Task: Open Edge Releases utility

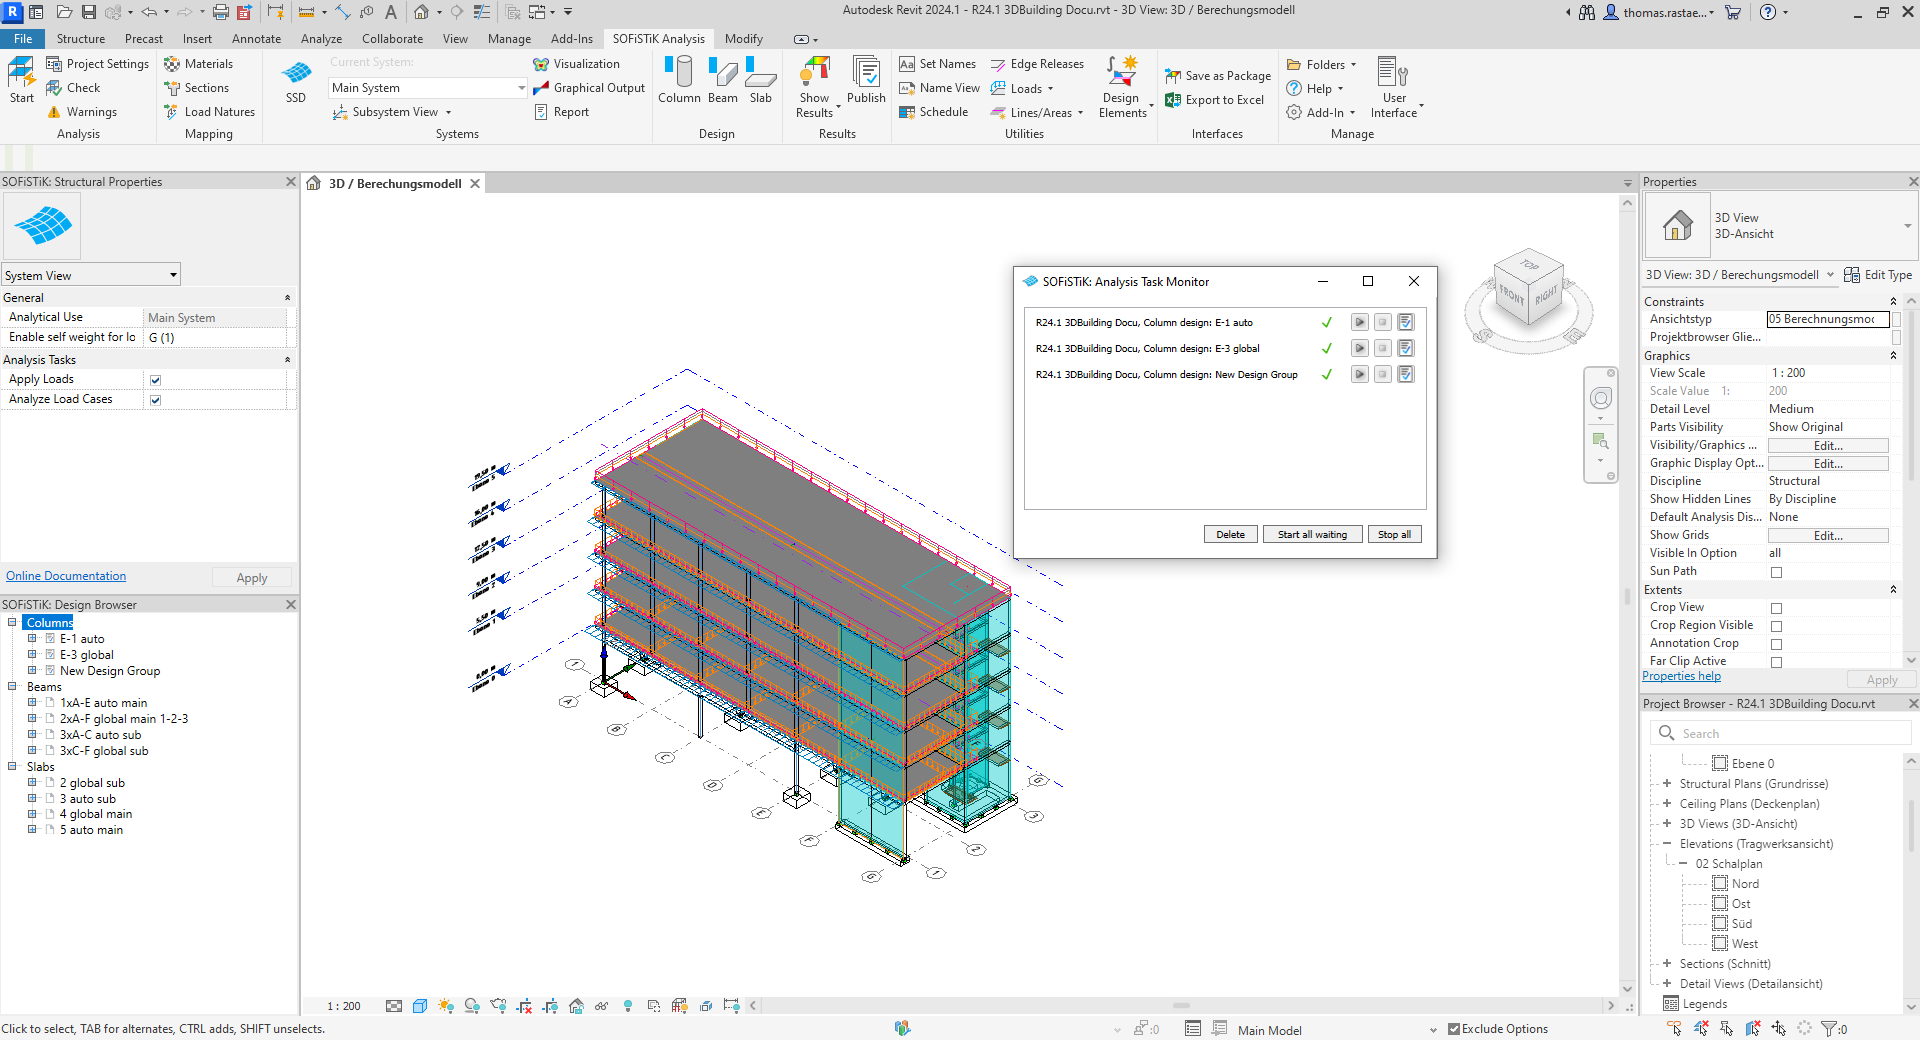Action: pos(1037,64)
